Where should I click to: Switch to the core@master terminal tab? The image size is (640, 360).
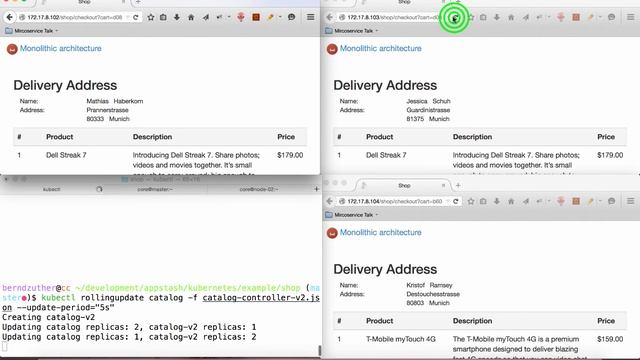(x=155, y=189)
